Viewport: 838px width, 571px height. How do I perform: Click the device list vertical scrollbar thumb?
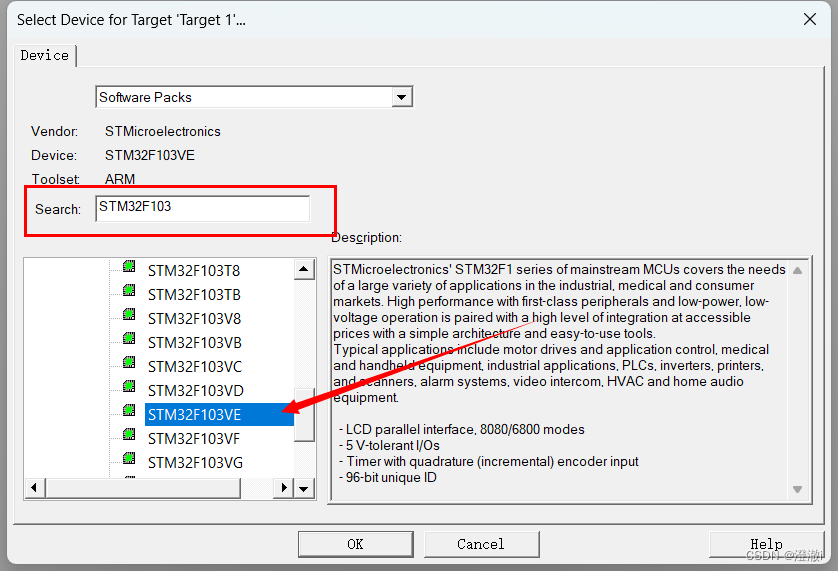click(x=304, y=415)
